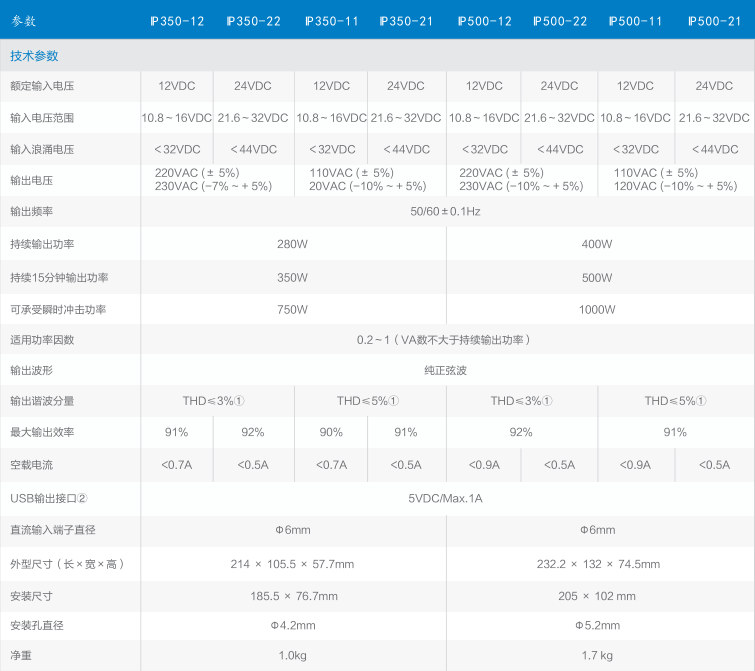Select the 适用功率因数 row label
The width and height of the screenshot is (755, 671).
tap(42, 340)
